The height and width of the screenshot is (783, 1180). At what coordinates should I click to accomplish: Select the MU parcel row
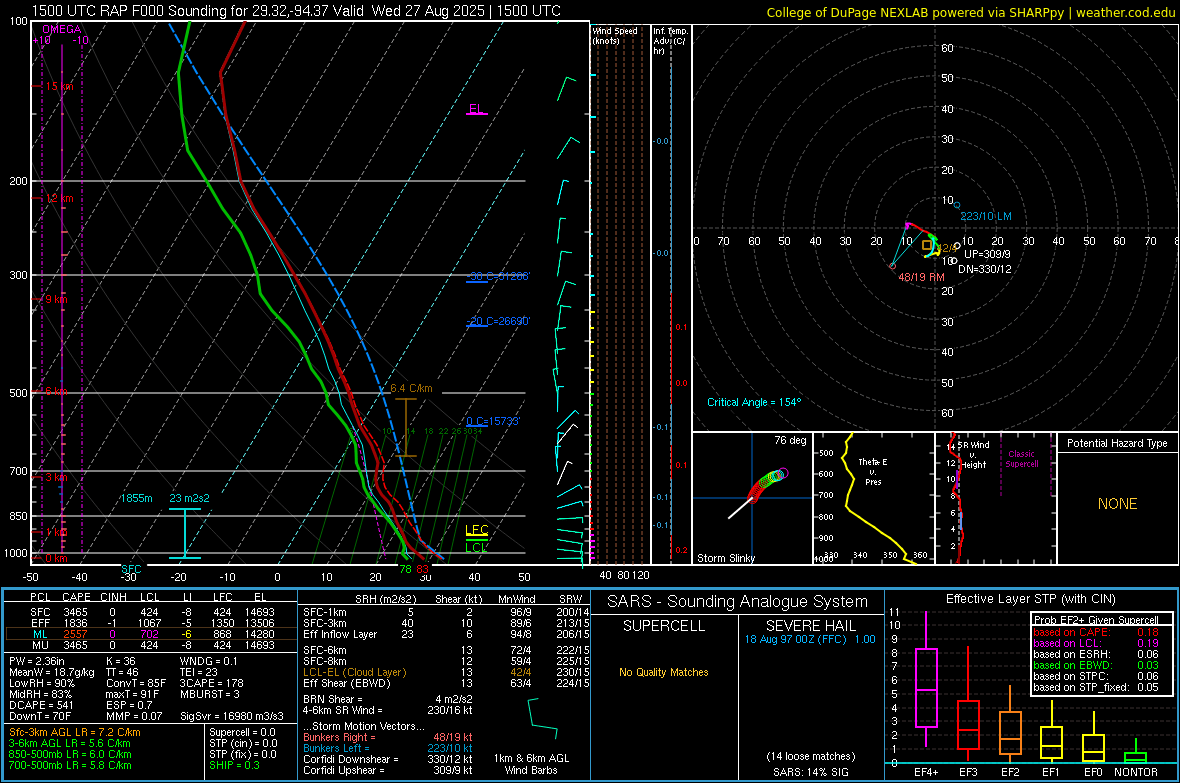coord(151,645)
